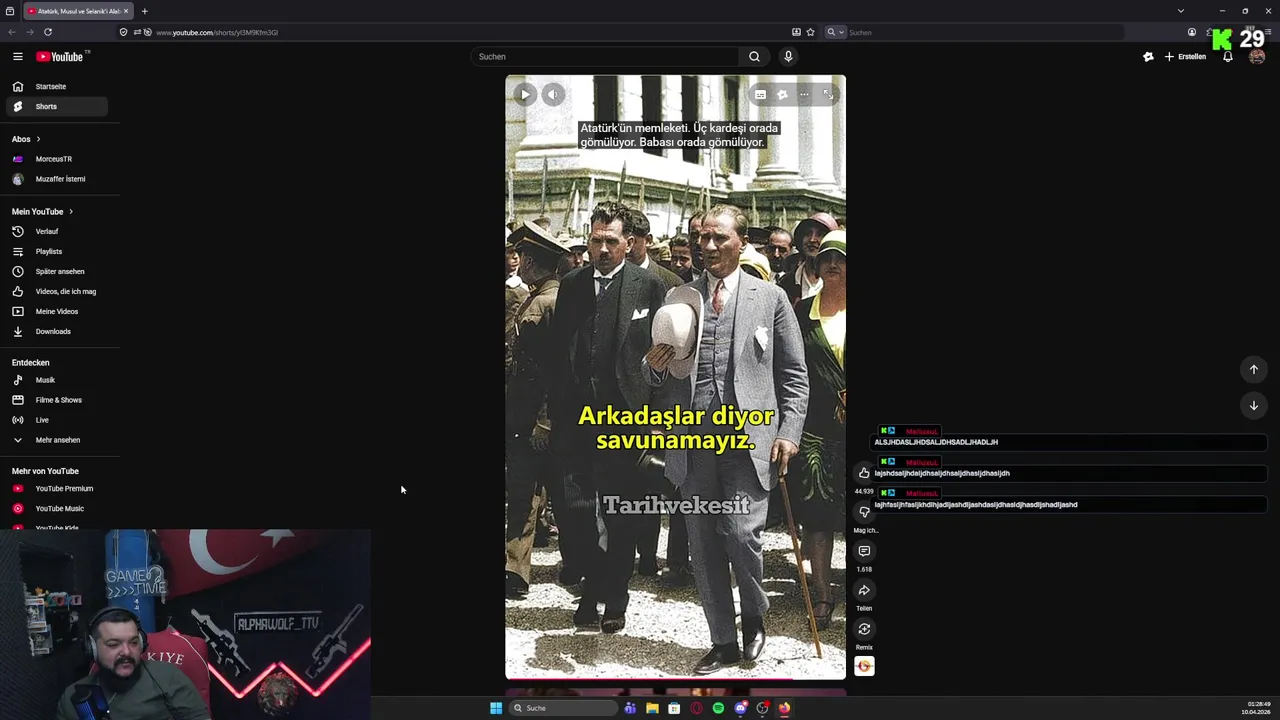Open Microsoft Store from taskbar
Screen dimensions: 1280x720
674,708
